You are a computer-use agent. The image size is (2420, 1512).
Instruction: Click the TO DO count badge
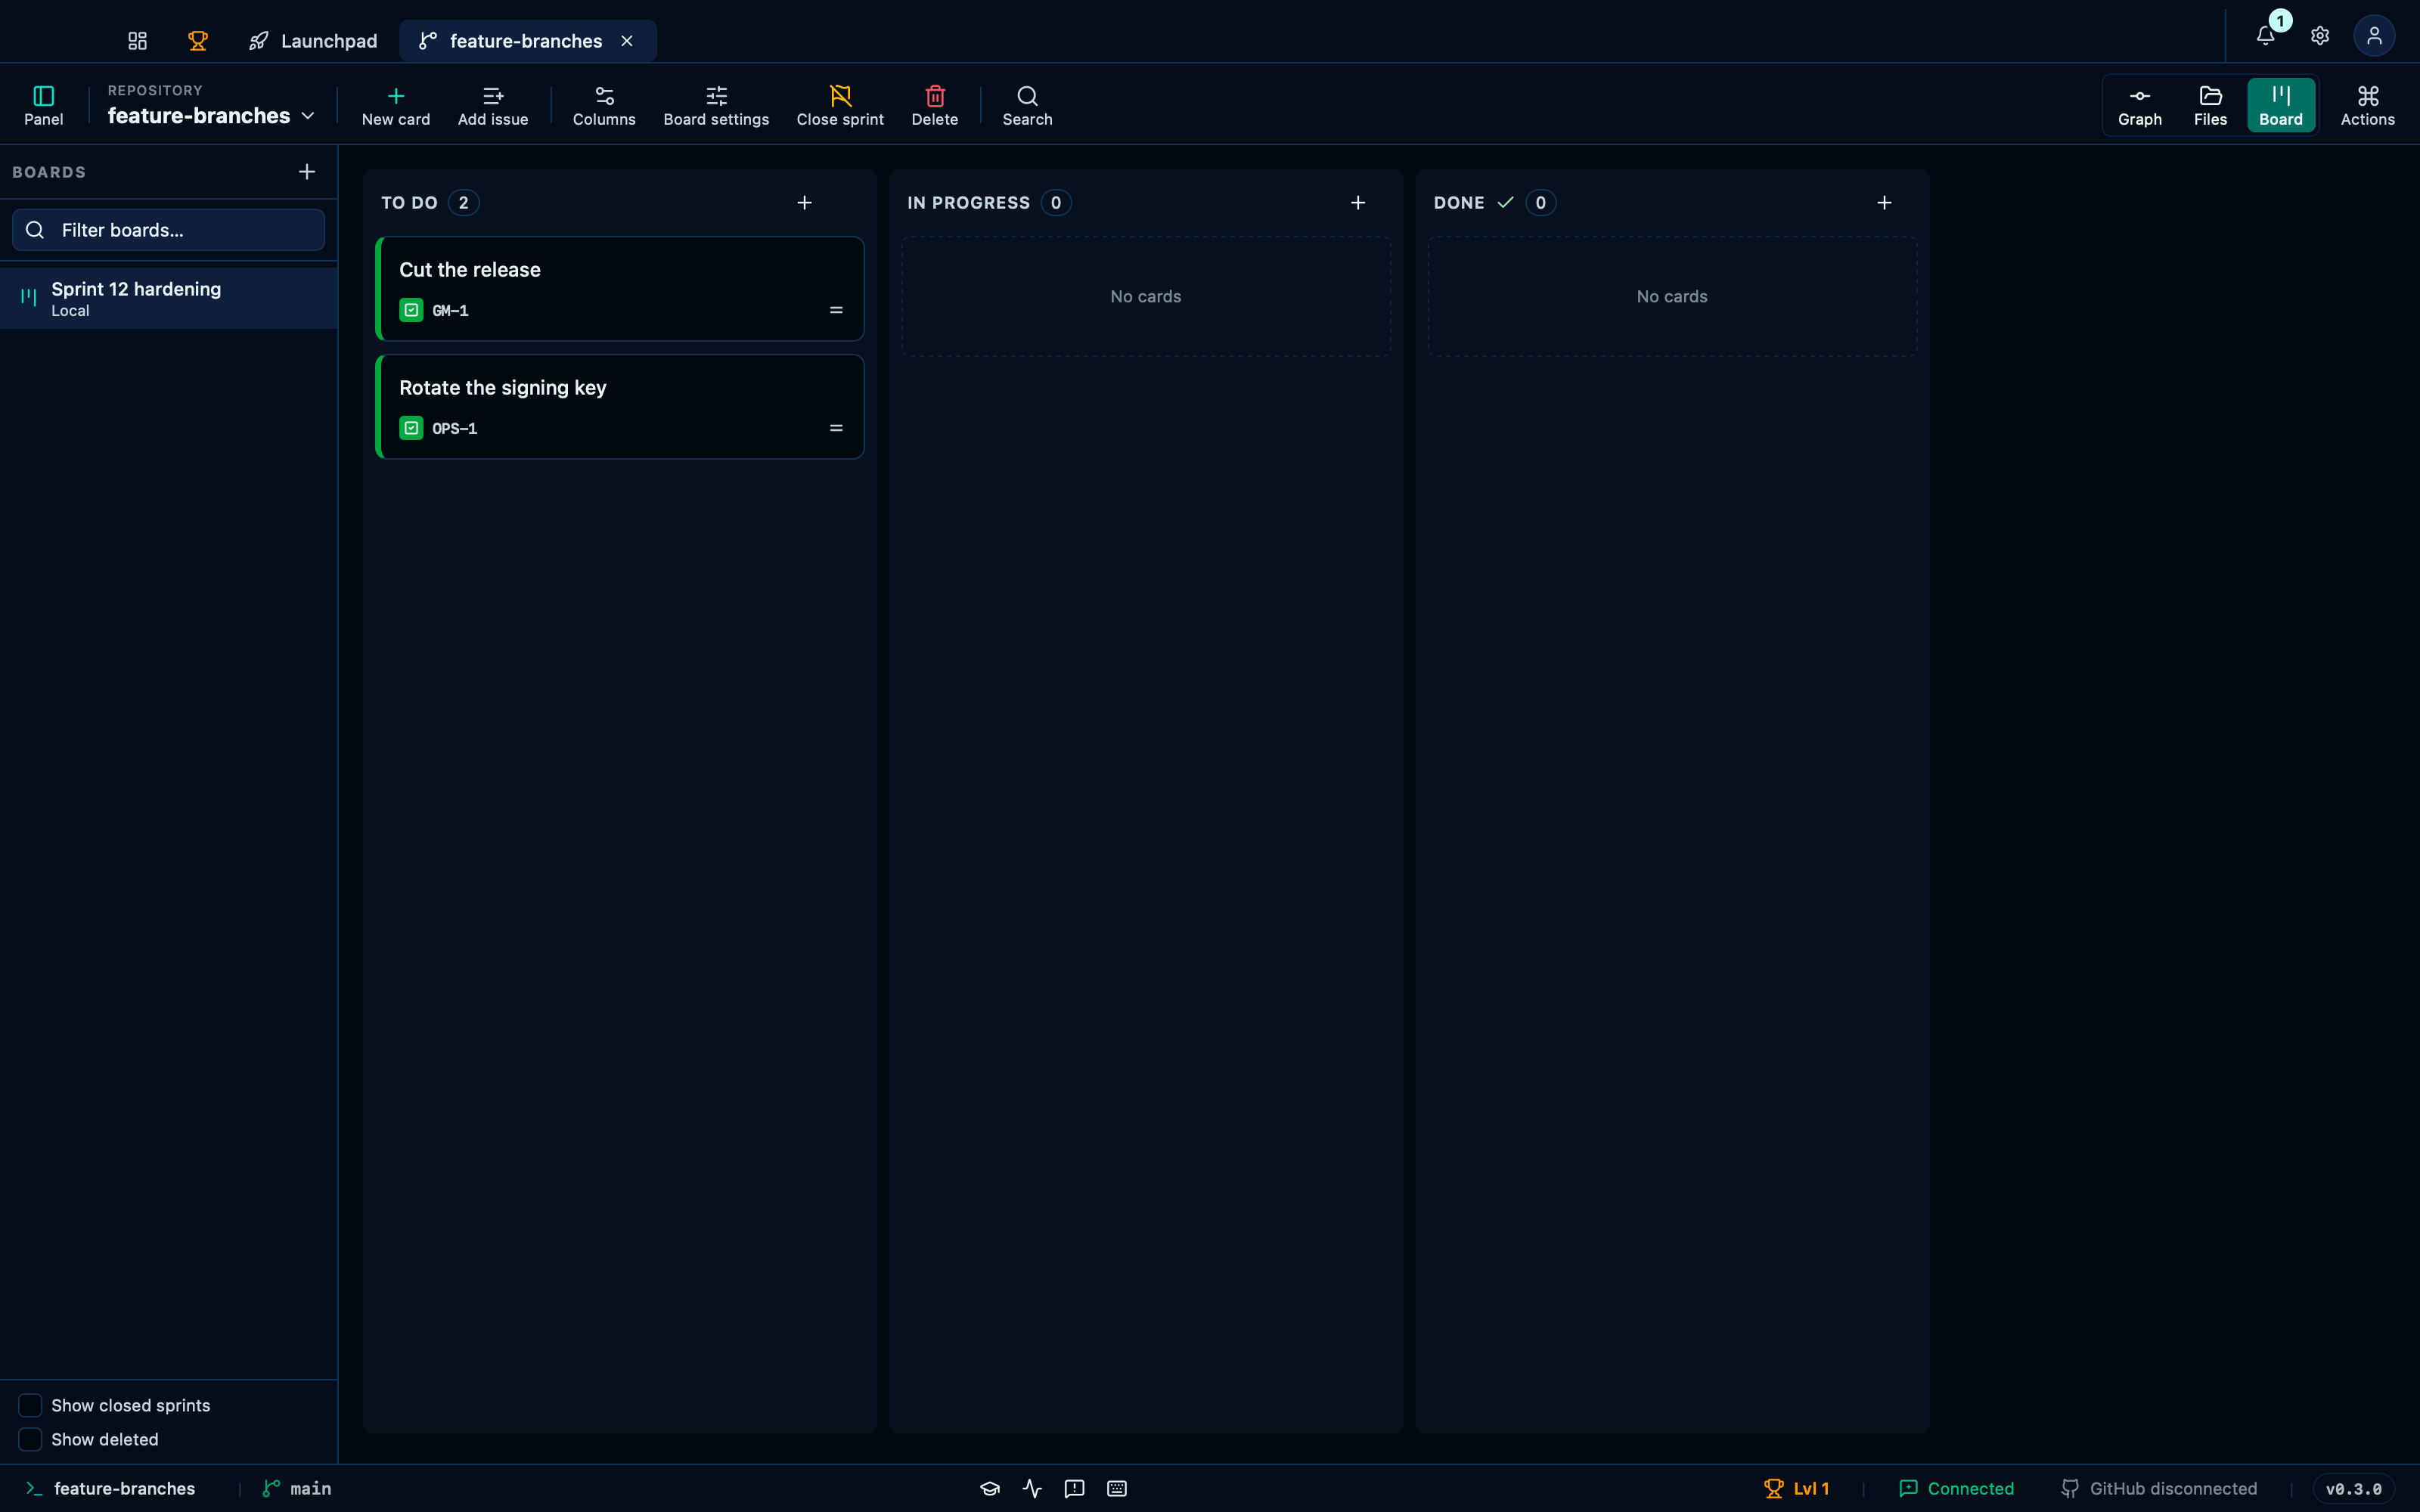(463, 203)
